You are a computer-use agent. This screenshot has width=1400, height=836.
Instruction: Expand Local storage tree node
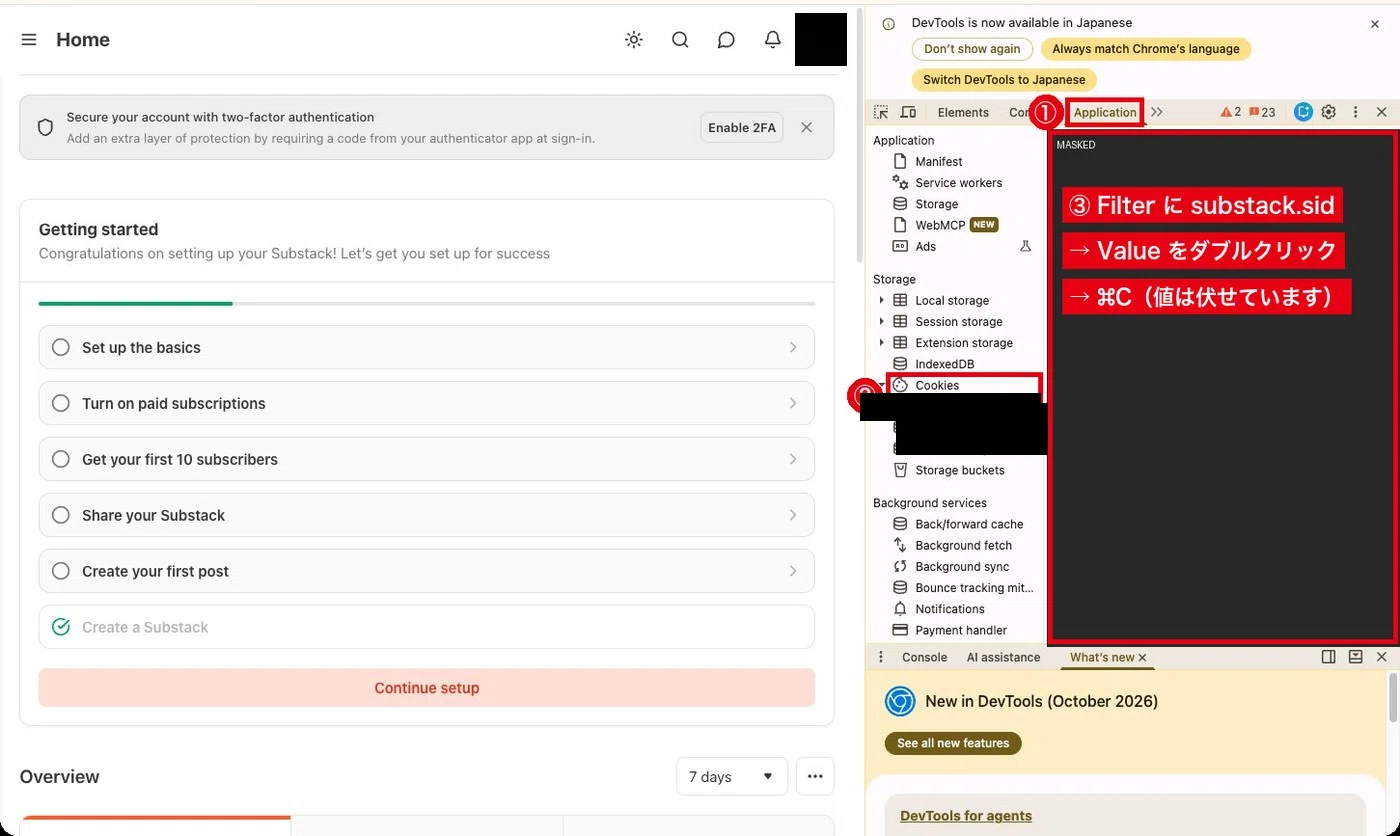click(x=881, y=300)
